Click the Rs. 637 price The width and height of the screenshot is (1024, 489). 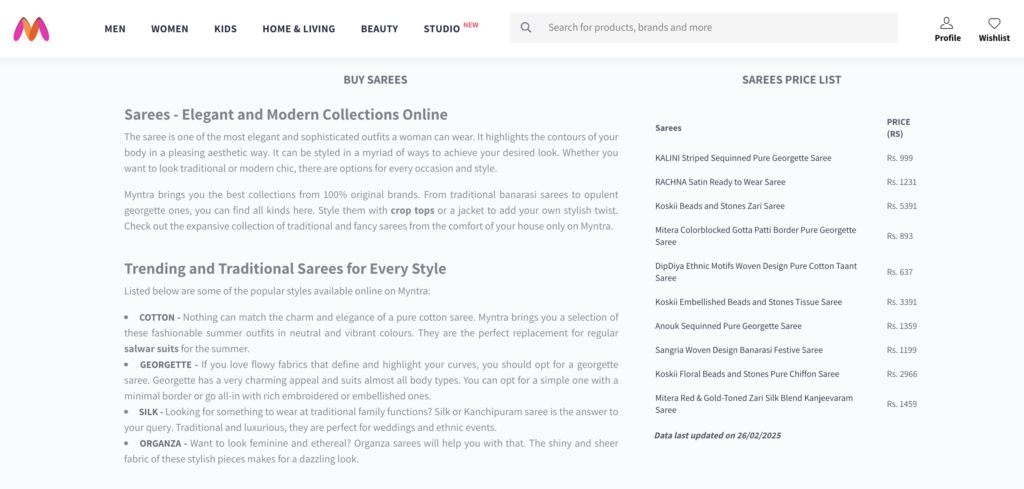click(900, 272)
